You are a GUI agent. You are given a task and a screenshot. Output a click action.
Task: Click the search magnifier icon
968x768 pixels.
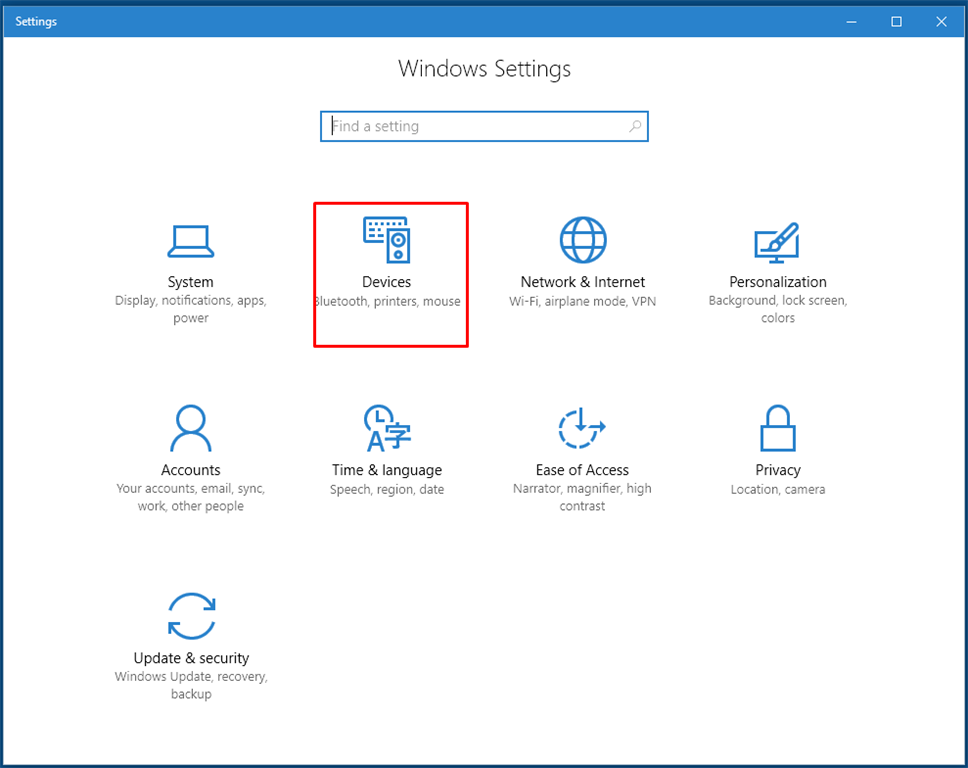pos(635,127)
